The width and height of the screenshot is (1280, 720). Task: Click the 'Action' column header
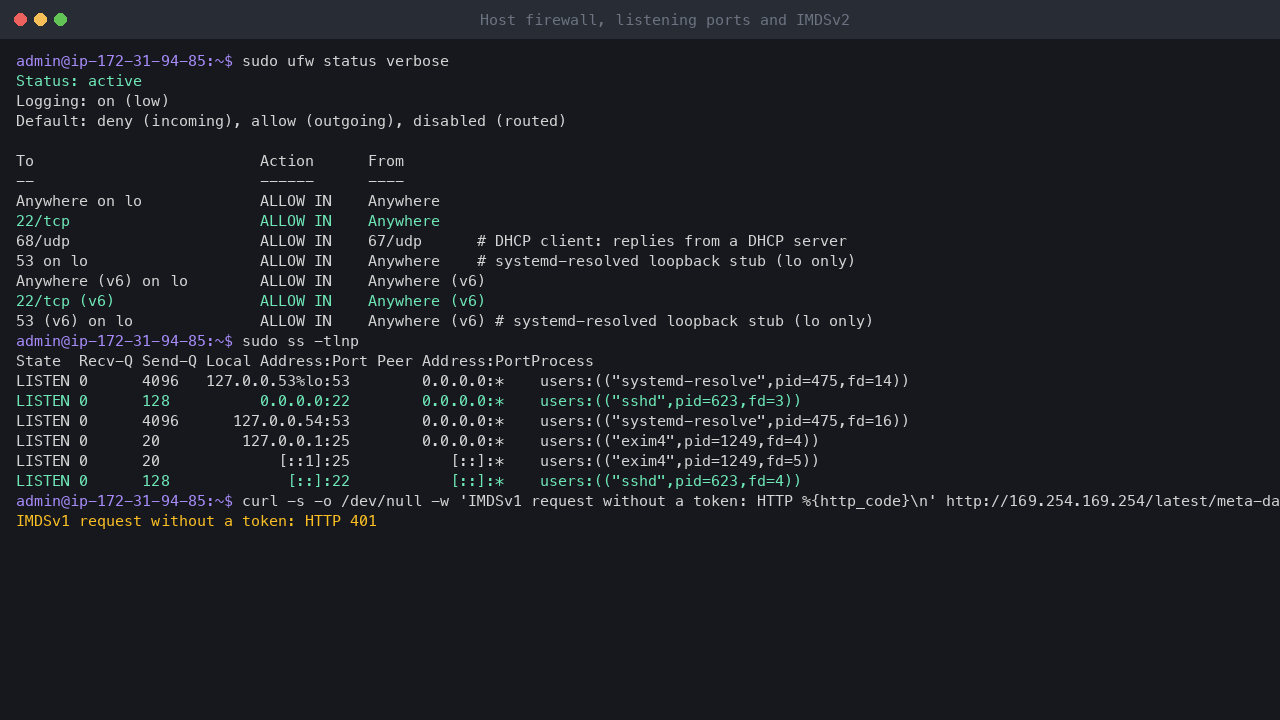click(x=287, y=161)
